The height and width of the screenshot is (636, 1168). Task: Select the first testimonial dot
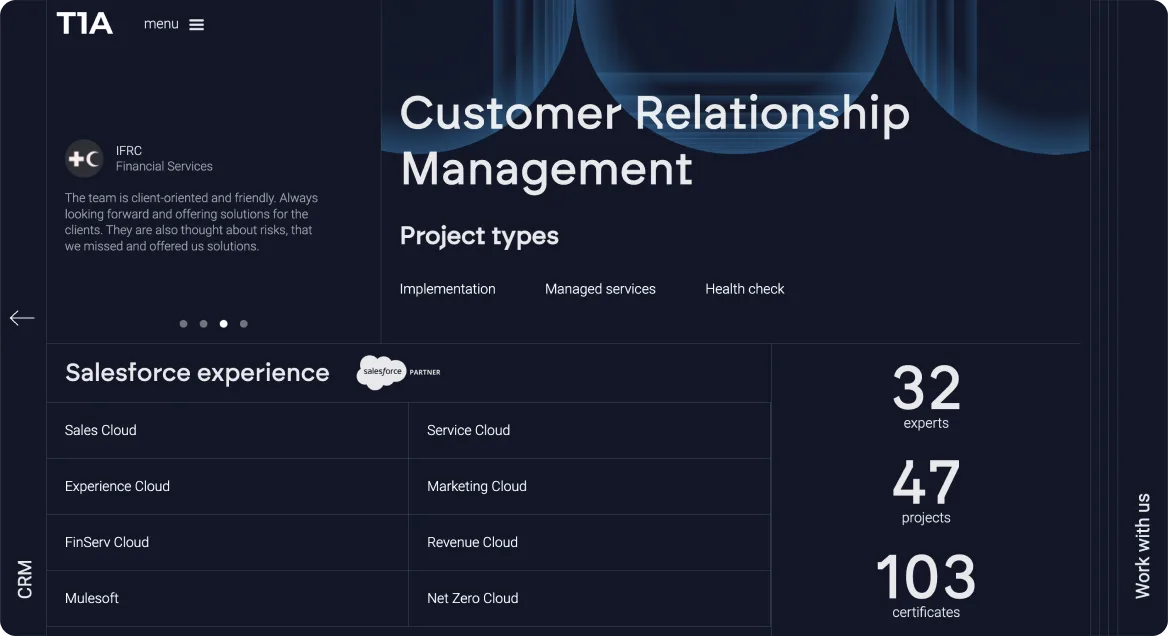(x=183, y=324)
